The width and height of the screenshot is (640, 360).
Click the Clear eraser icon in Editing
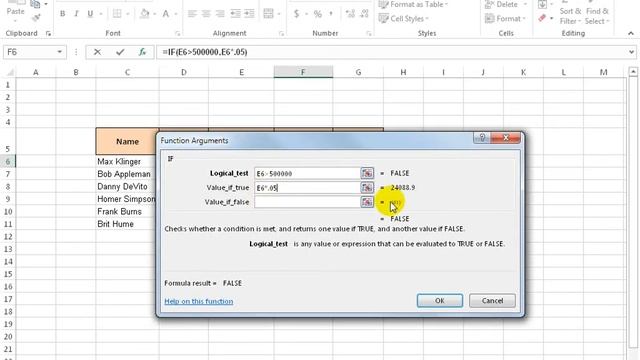542,18
